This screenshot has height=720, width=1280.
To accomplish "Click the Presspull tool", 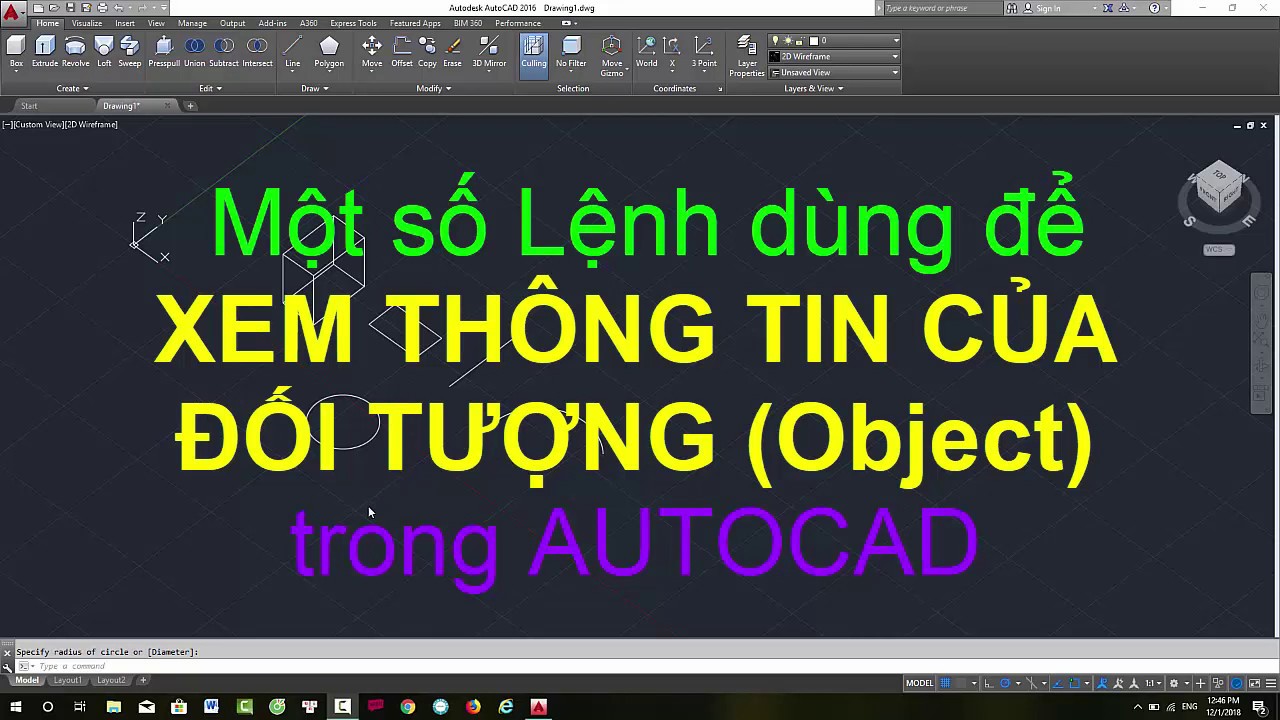I will (164, 52).
